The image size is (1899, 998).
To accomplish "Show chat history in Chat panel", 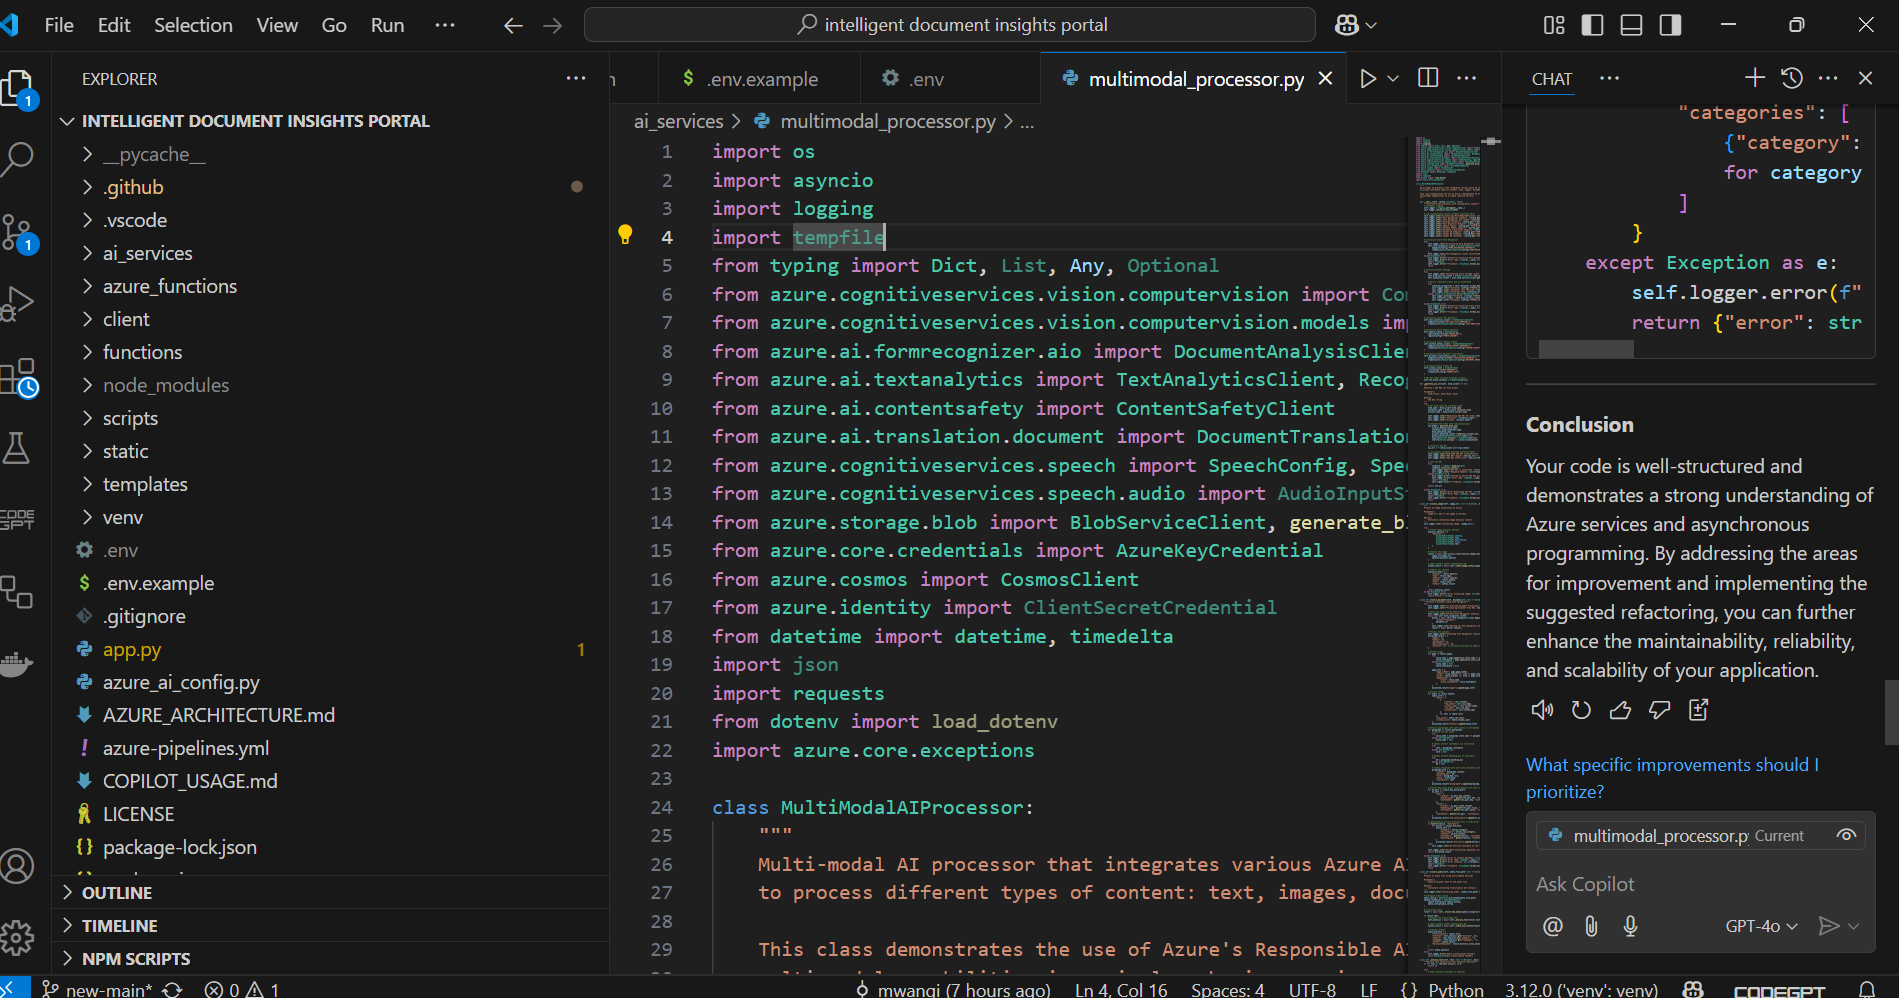I will point(1792,78).
